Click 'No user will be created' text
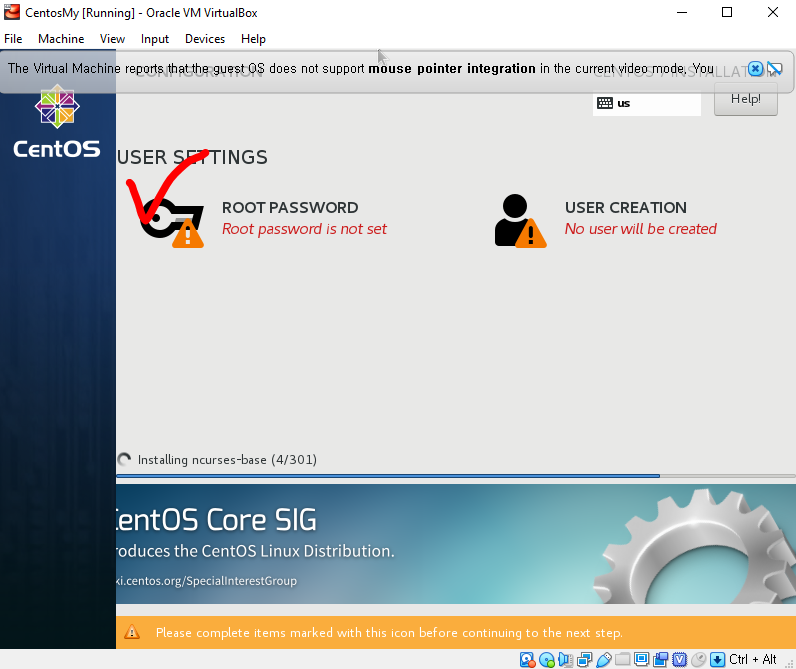The width and height of the screenshot is (796, 669). point(641,229)
